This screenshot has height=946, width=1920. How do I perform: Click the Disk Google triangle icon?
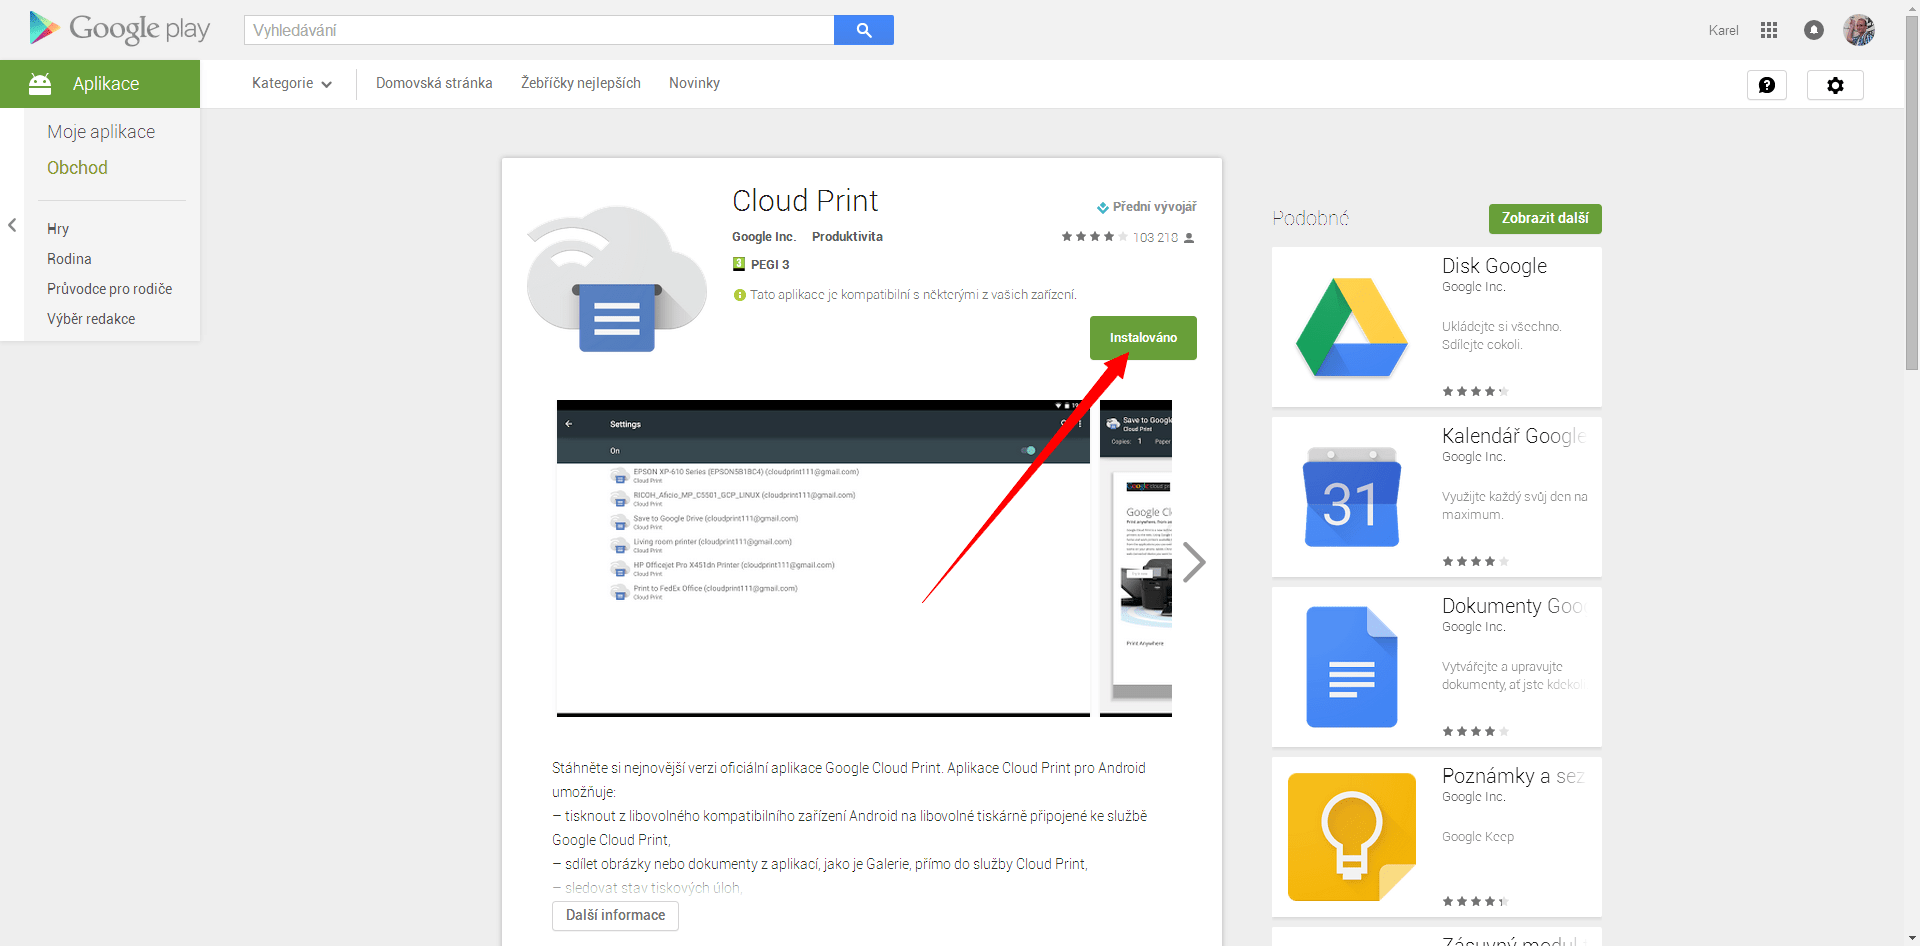tap(1352, 327)
